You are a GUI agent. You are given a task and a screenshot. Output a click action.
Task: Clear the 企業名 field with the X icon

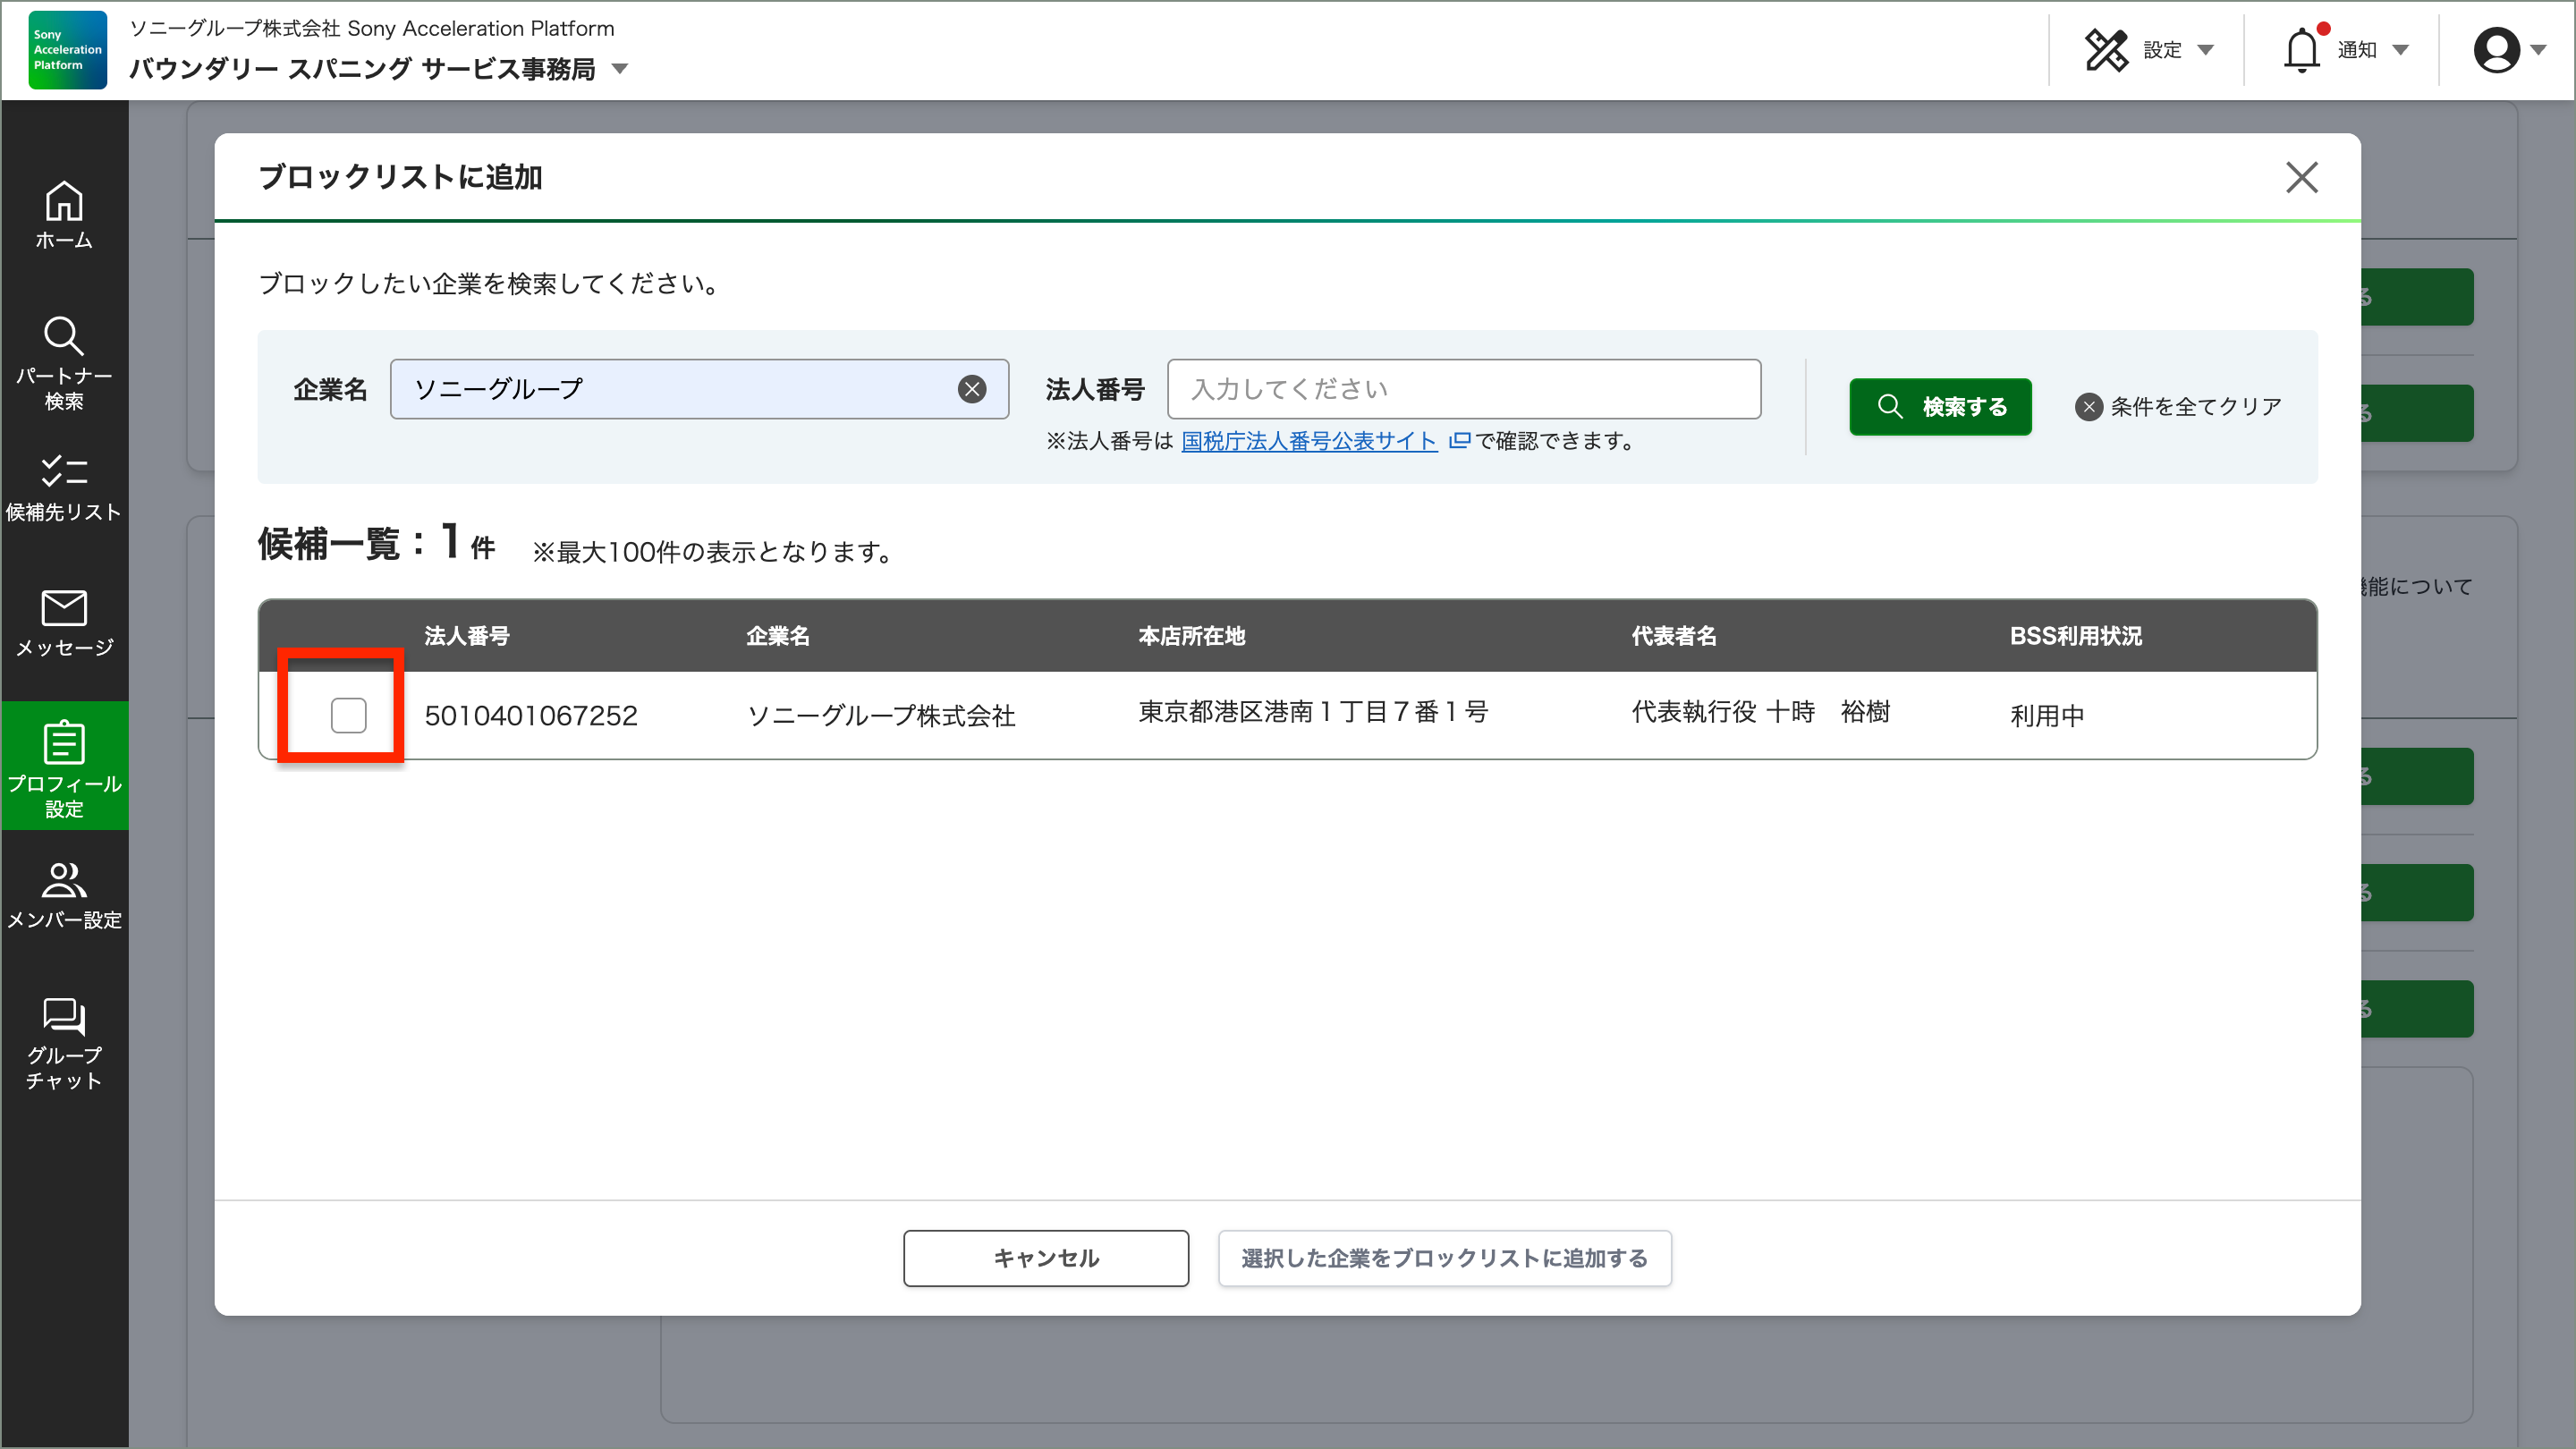coord(971,389)
